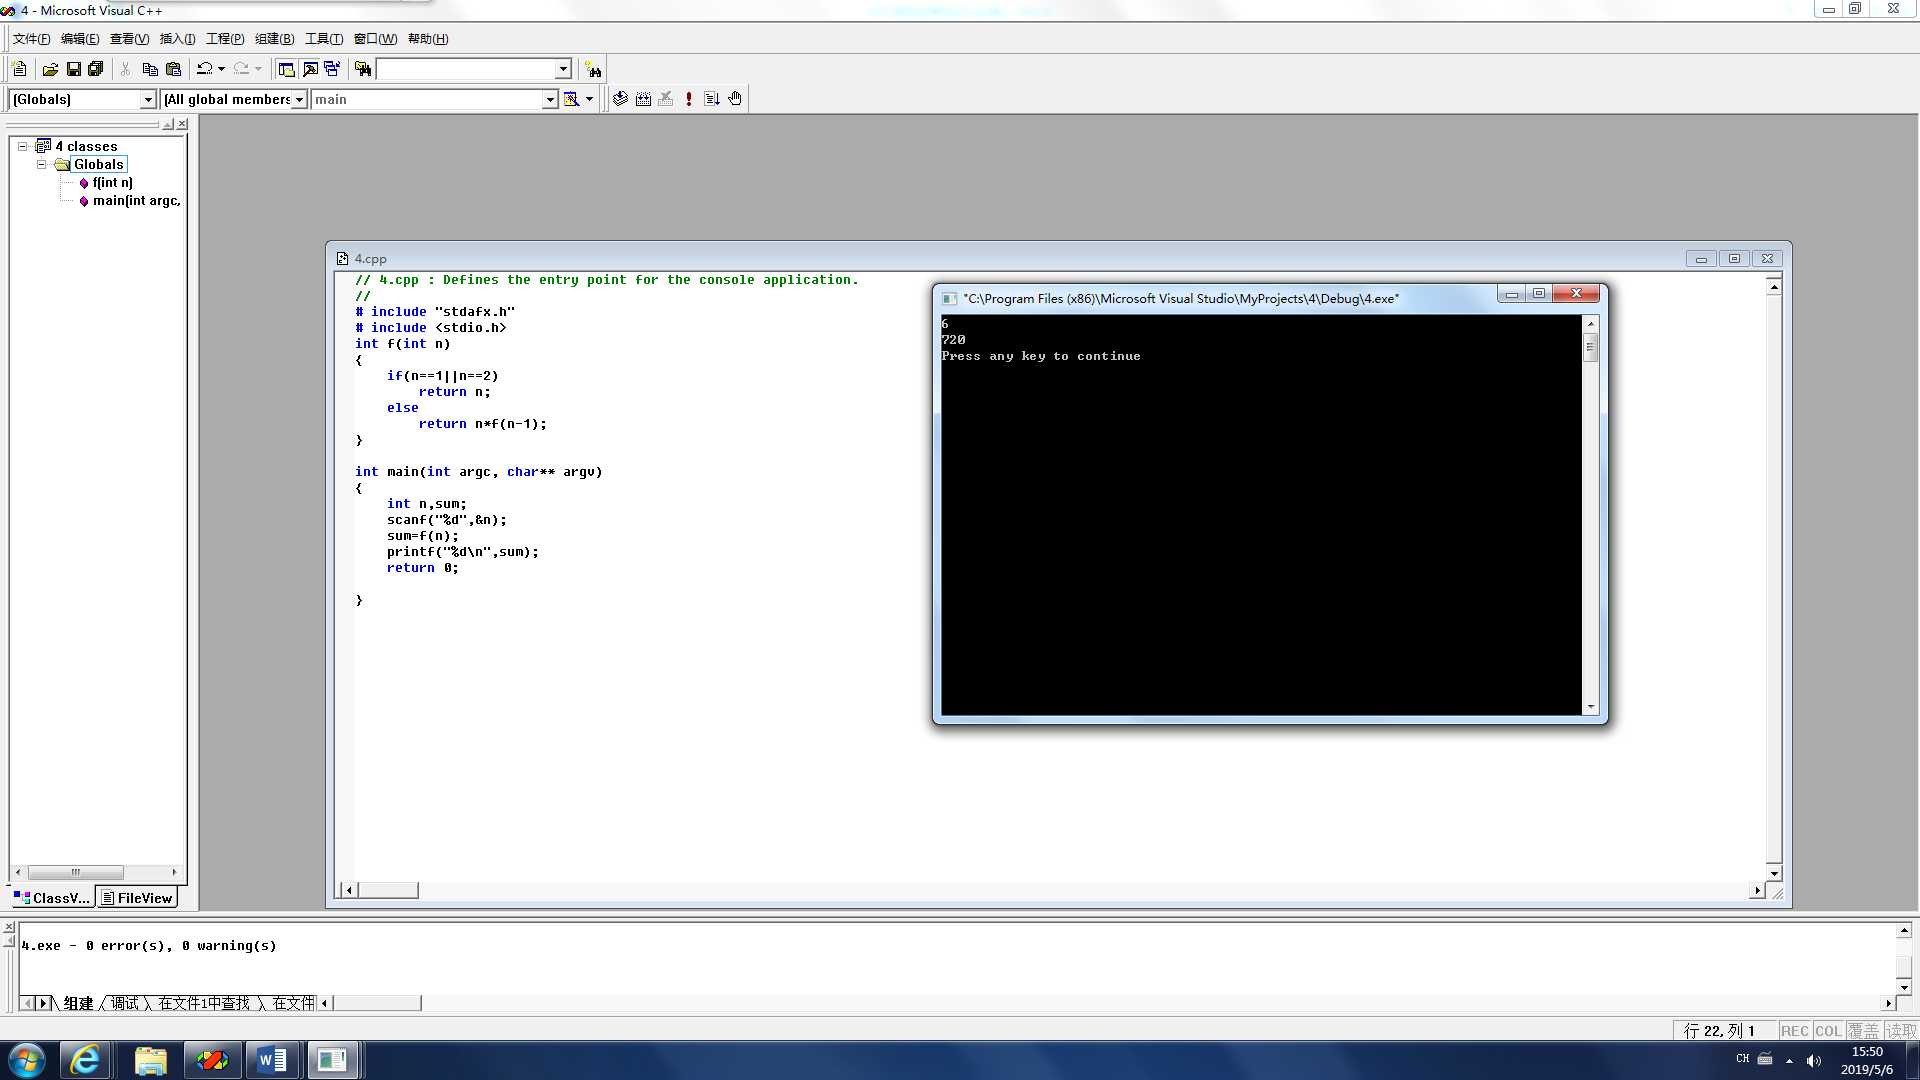Open the main function members dropdown
1920x1080 pixels.
point(550,99)
